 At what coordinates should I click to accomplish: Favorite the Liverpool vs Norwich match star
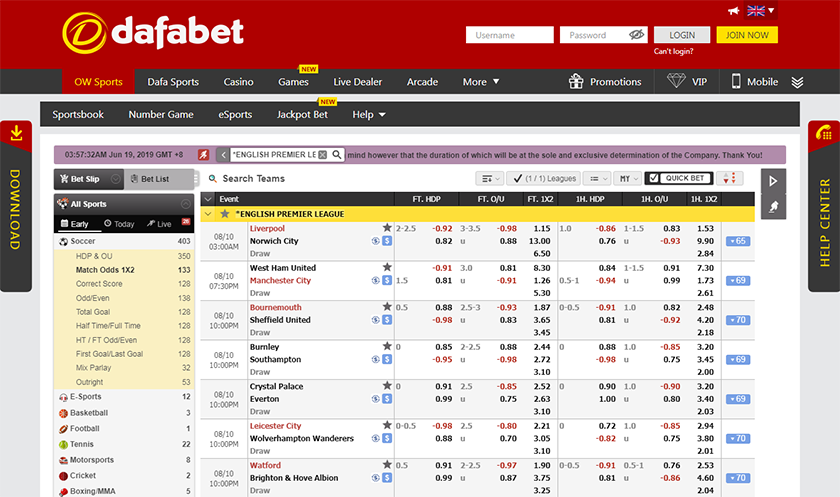click(x=387, y=229)
